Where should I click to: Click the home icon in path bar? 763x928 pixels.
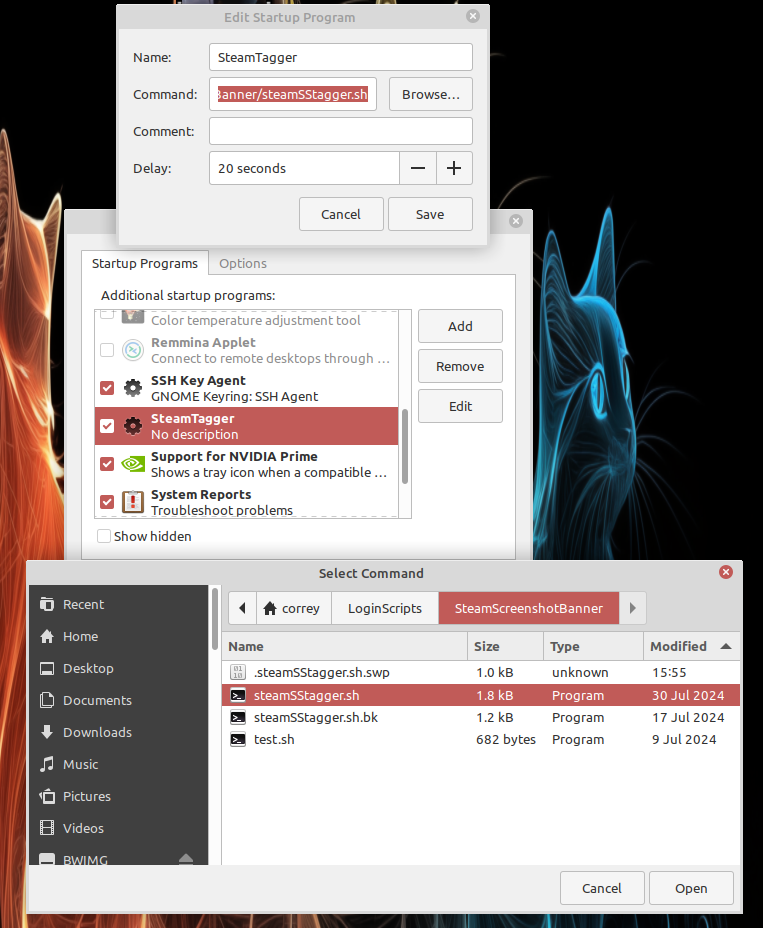pos(269,608)
